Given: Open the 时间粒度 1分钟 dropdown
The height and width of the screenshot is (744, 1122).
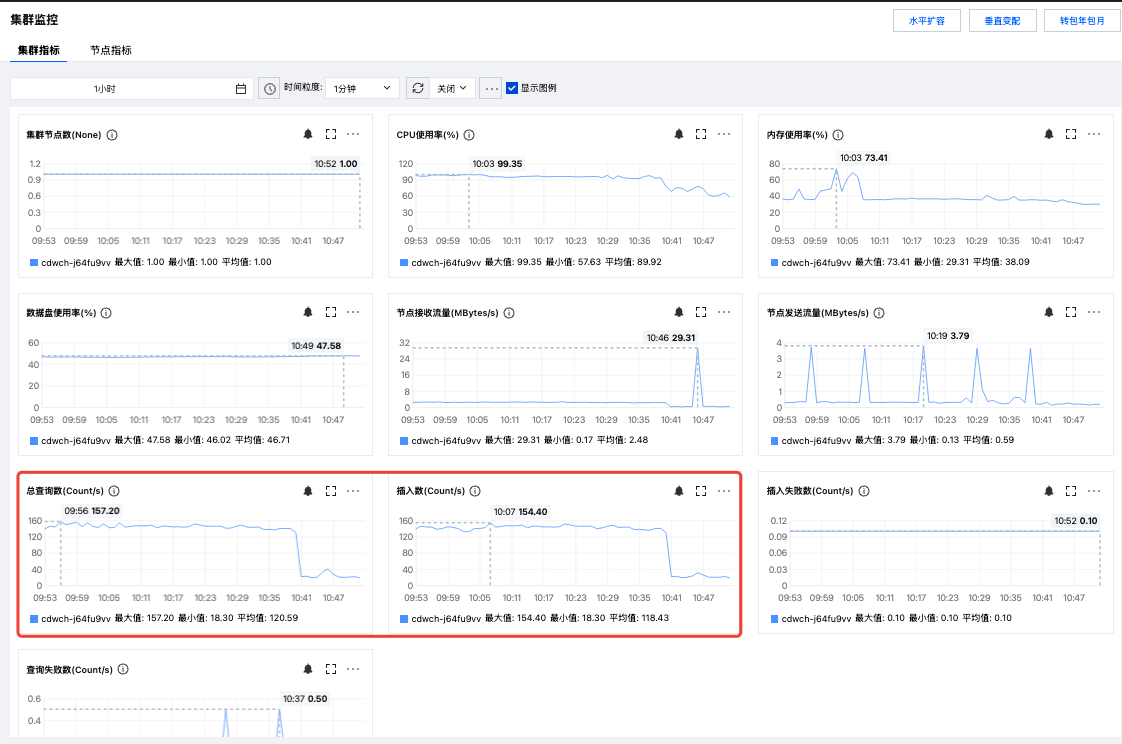Looking at the screenshot, I should tap(362, 88).
